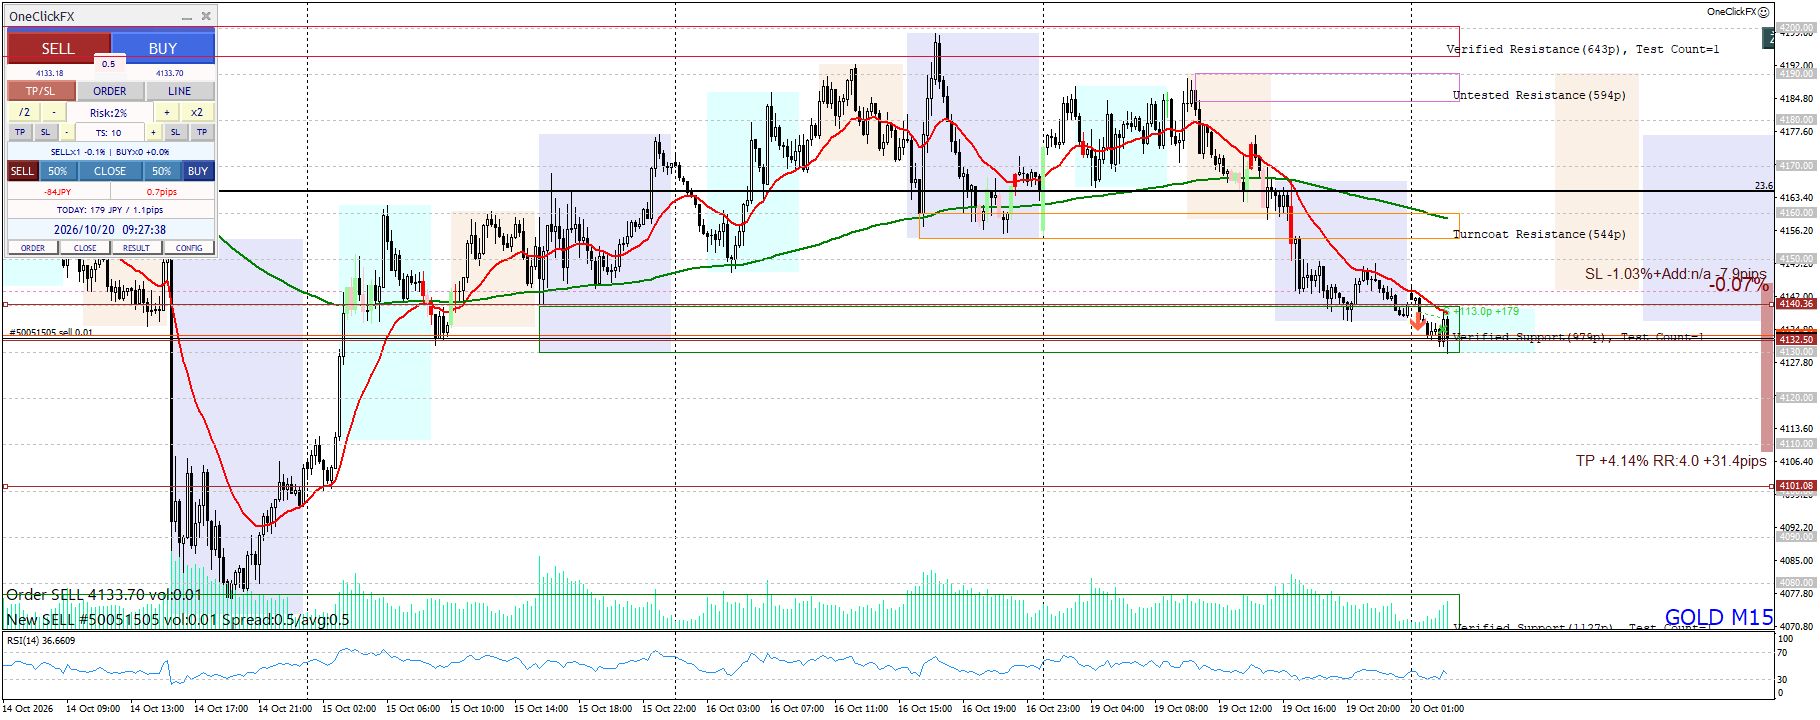Decrease risk with minus beside Risk:2%

(54, 113)
